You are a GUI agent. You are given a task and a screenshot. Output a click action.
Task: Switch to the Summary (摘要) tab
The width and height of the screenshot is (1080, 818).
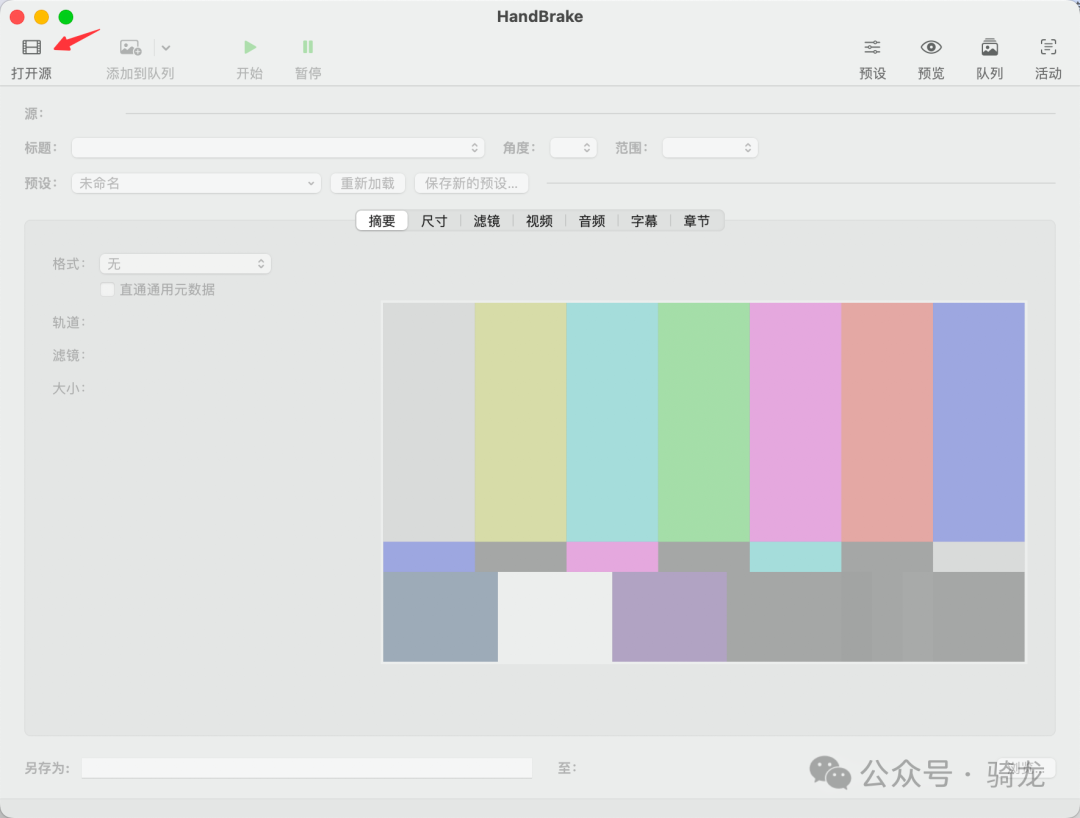(x=382, y=221)
